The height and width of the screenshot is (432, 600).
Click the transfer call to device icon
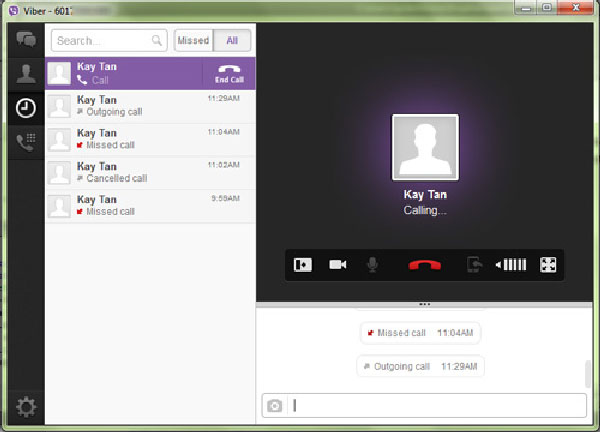[474, 265]
